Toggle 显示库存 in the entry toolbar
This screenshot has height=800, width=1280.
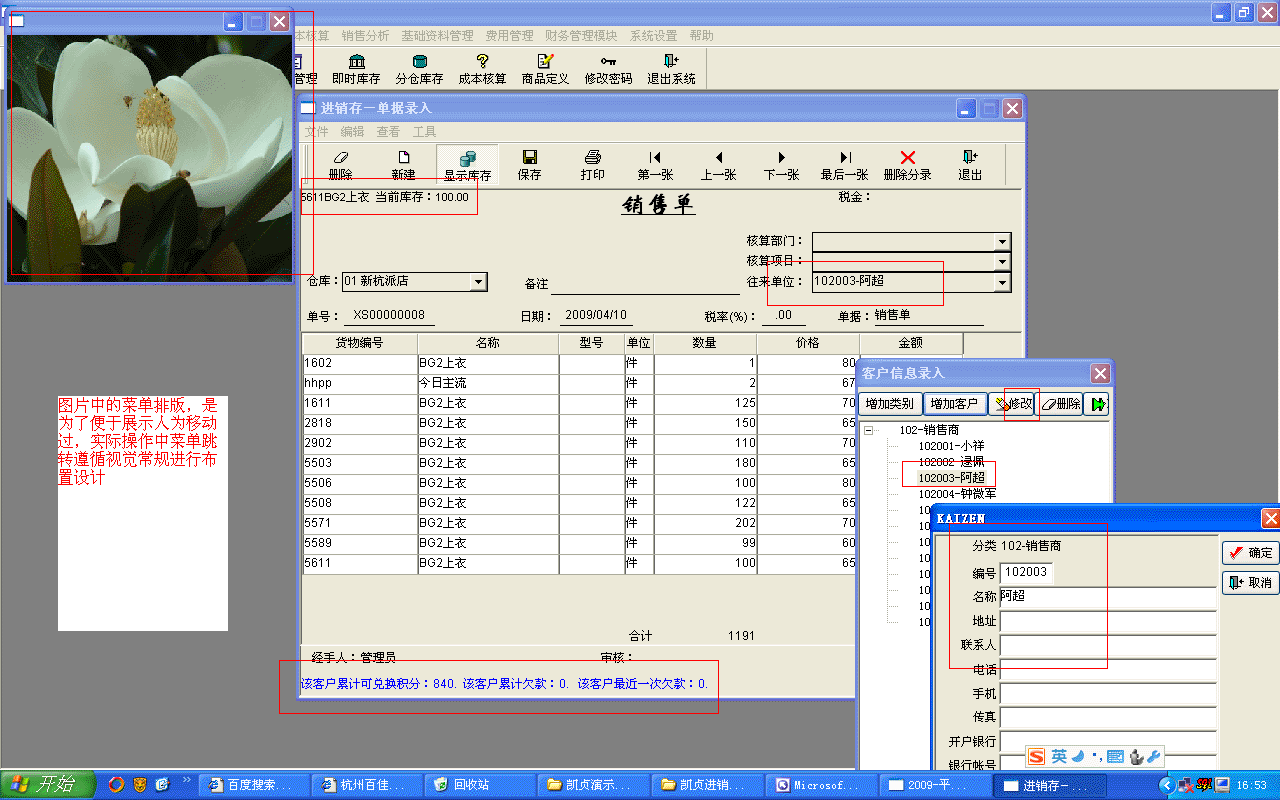(x=467, y=165)
